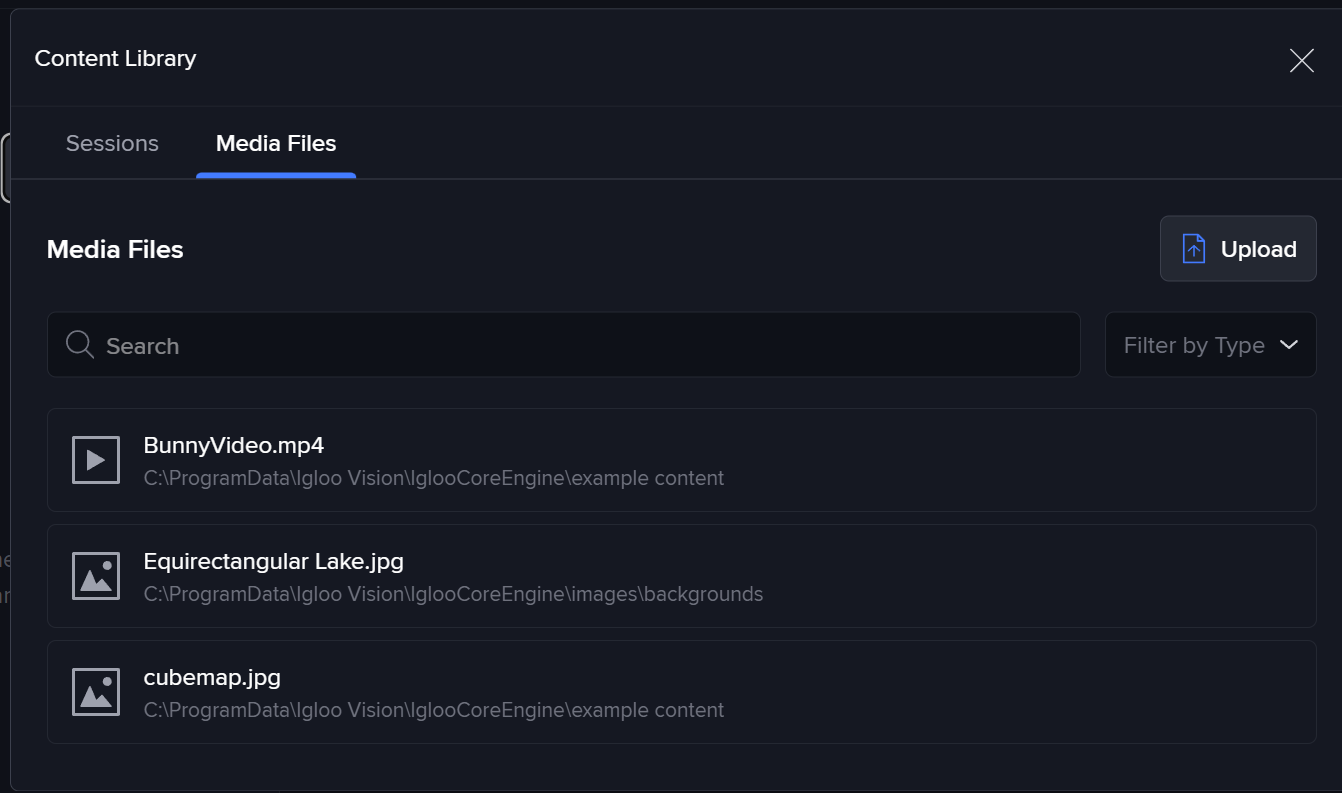Expand the filter chevron arrow
This screenshot has width=1342, height=793.
pos(1289,345)
